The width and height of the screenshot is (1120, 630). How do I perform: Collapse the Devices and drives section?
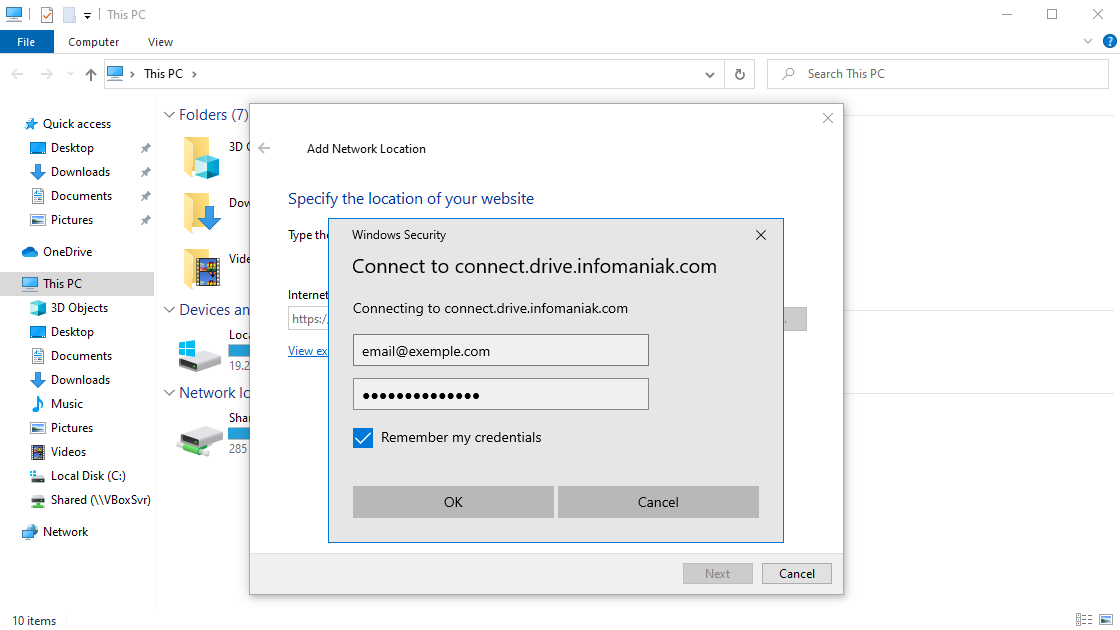tap(168, 310)
